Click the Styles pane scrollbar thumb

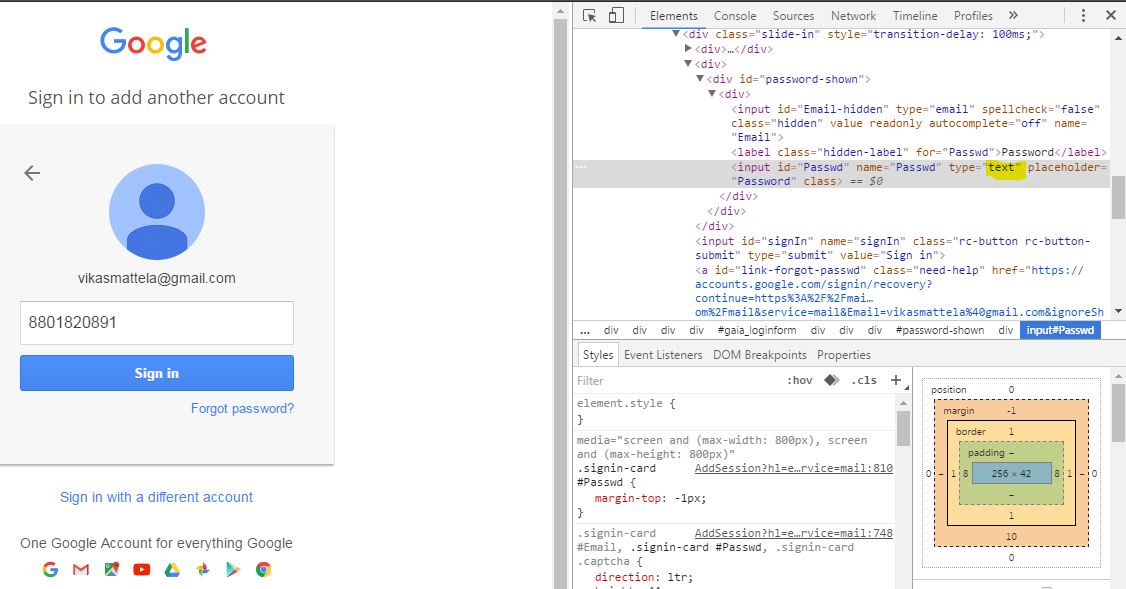(903, 427)
